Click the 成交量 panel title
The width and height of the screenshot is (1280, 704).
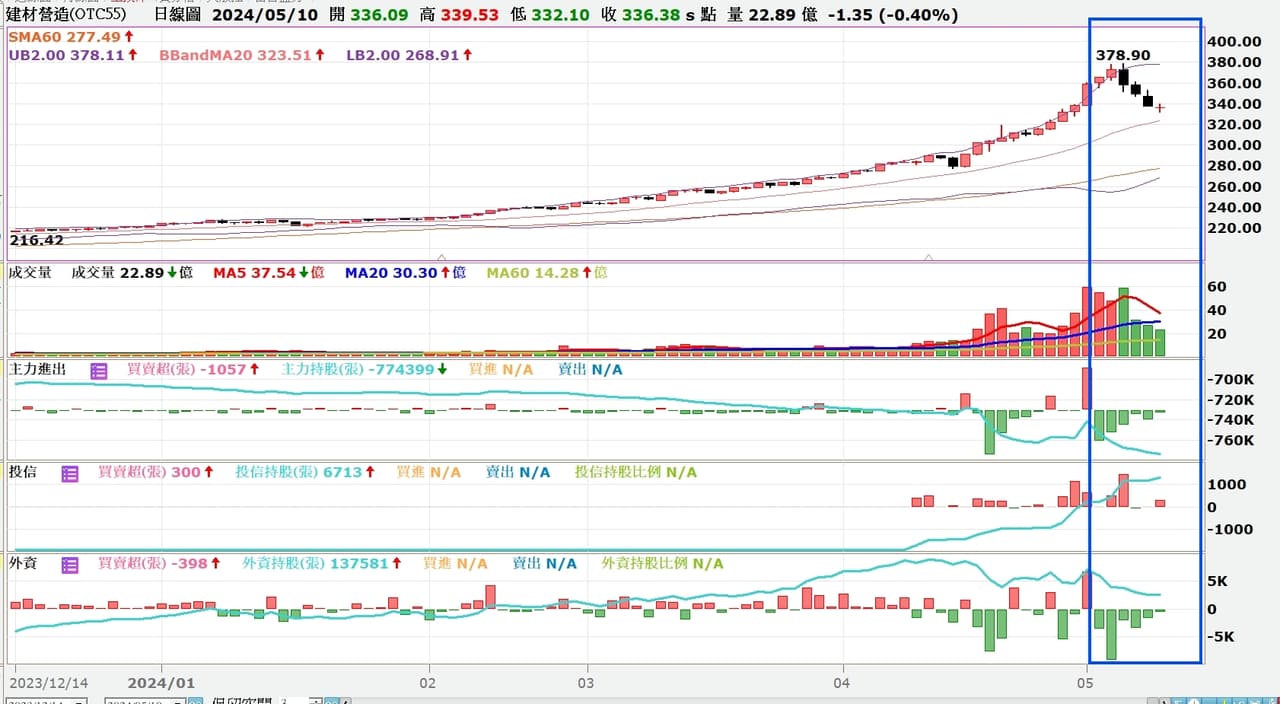(x=30, y=272)
